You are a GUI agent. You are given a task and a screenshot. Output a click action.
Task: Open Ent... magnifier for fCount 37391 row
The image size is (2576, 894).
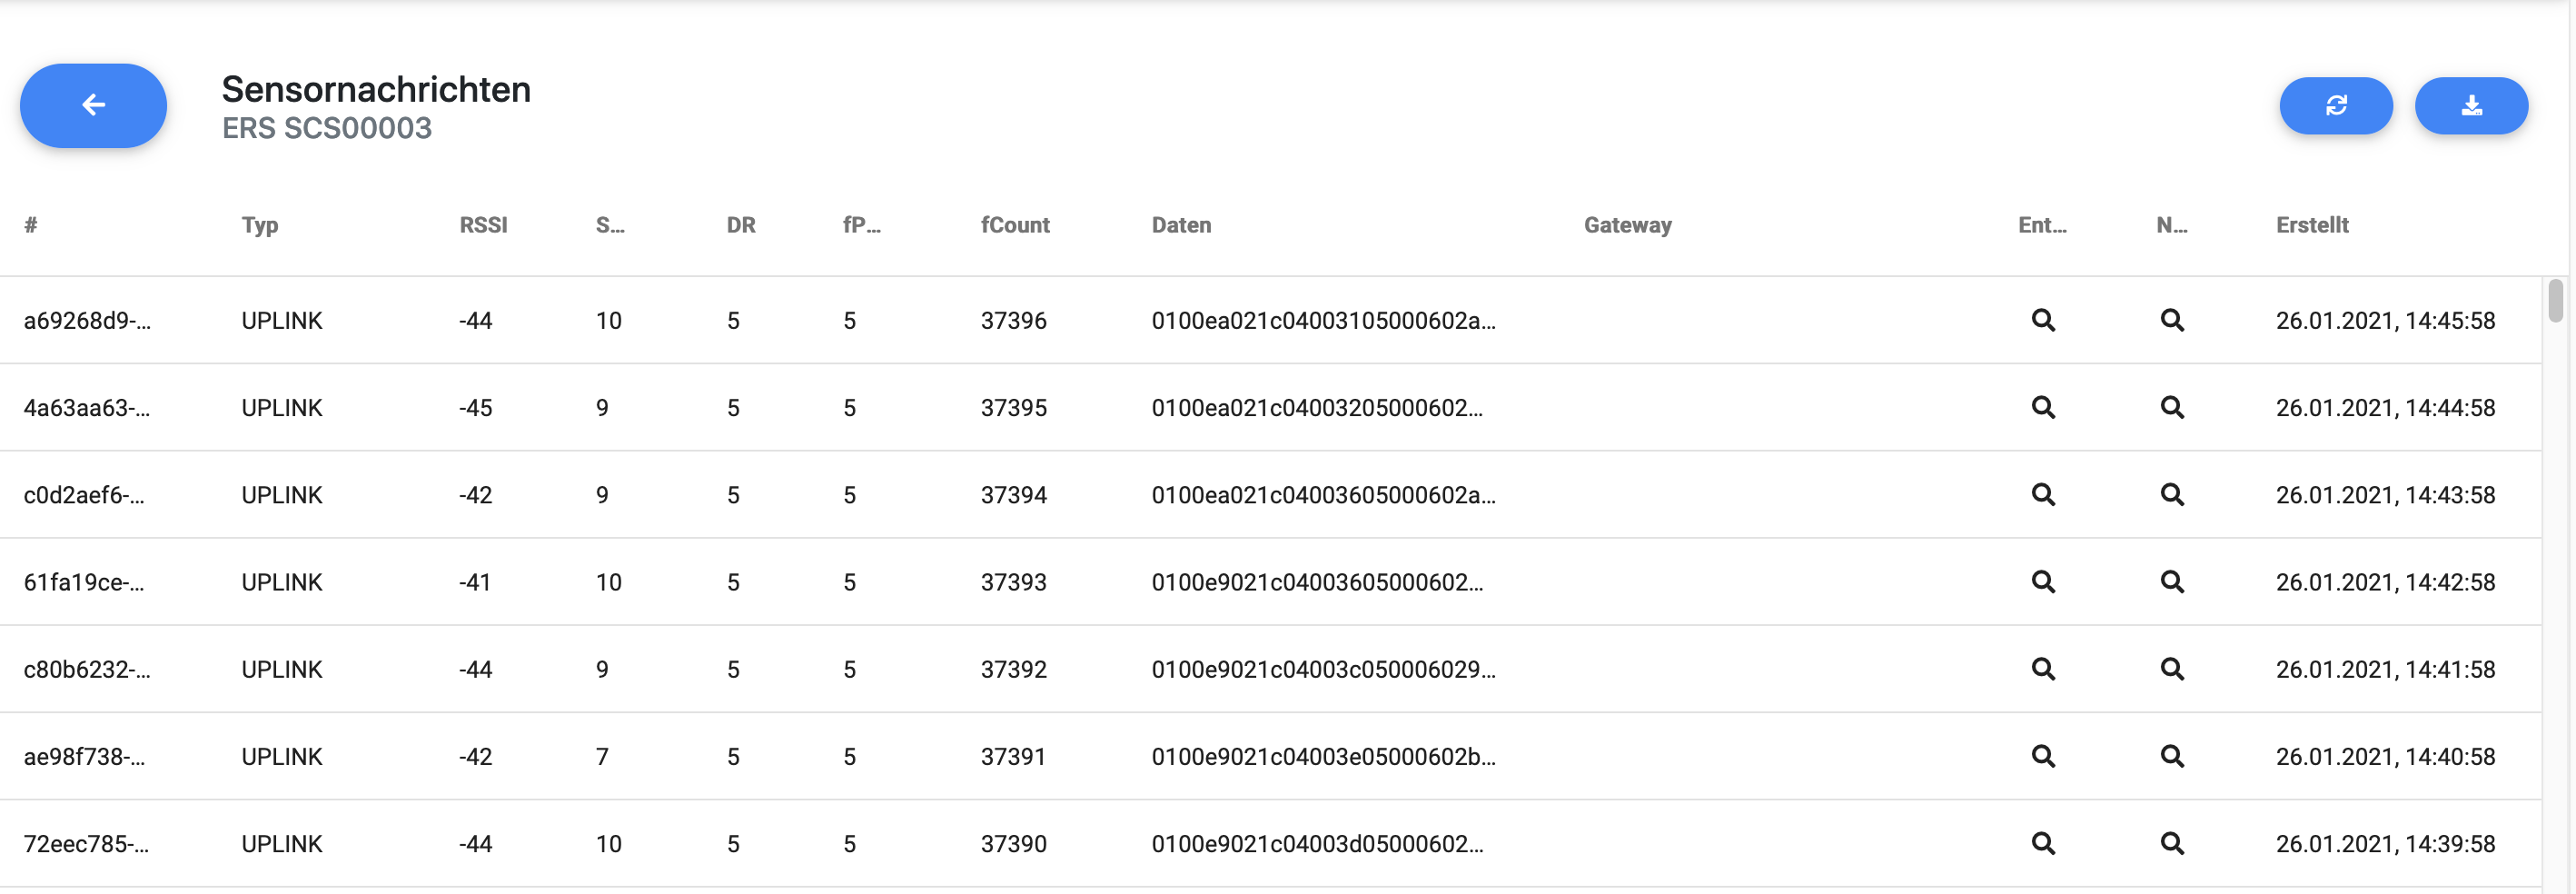click(2042, 756)
